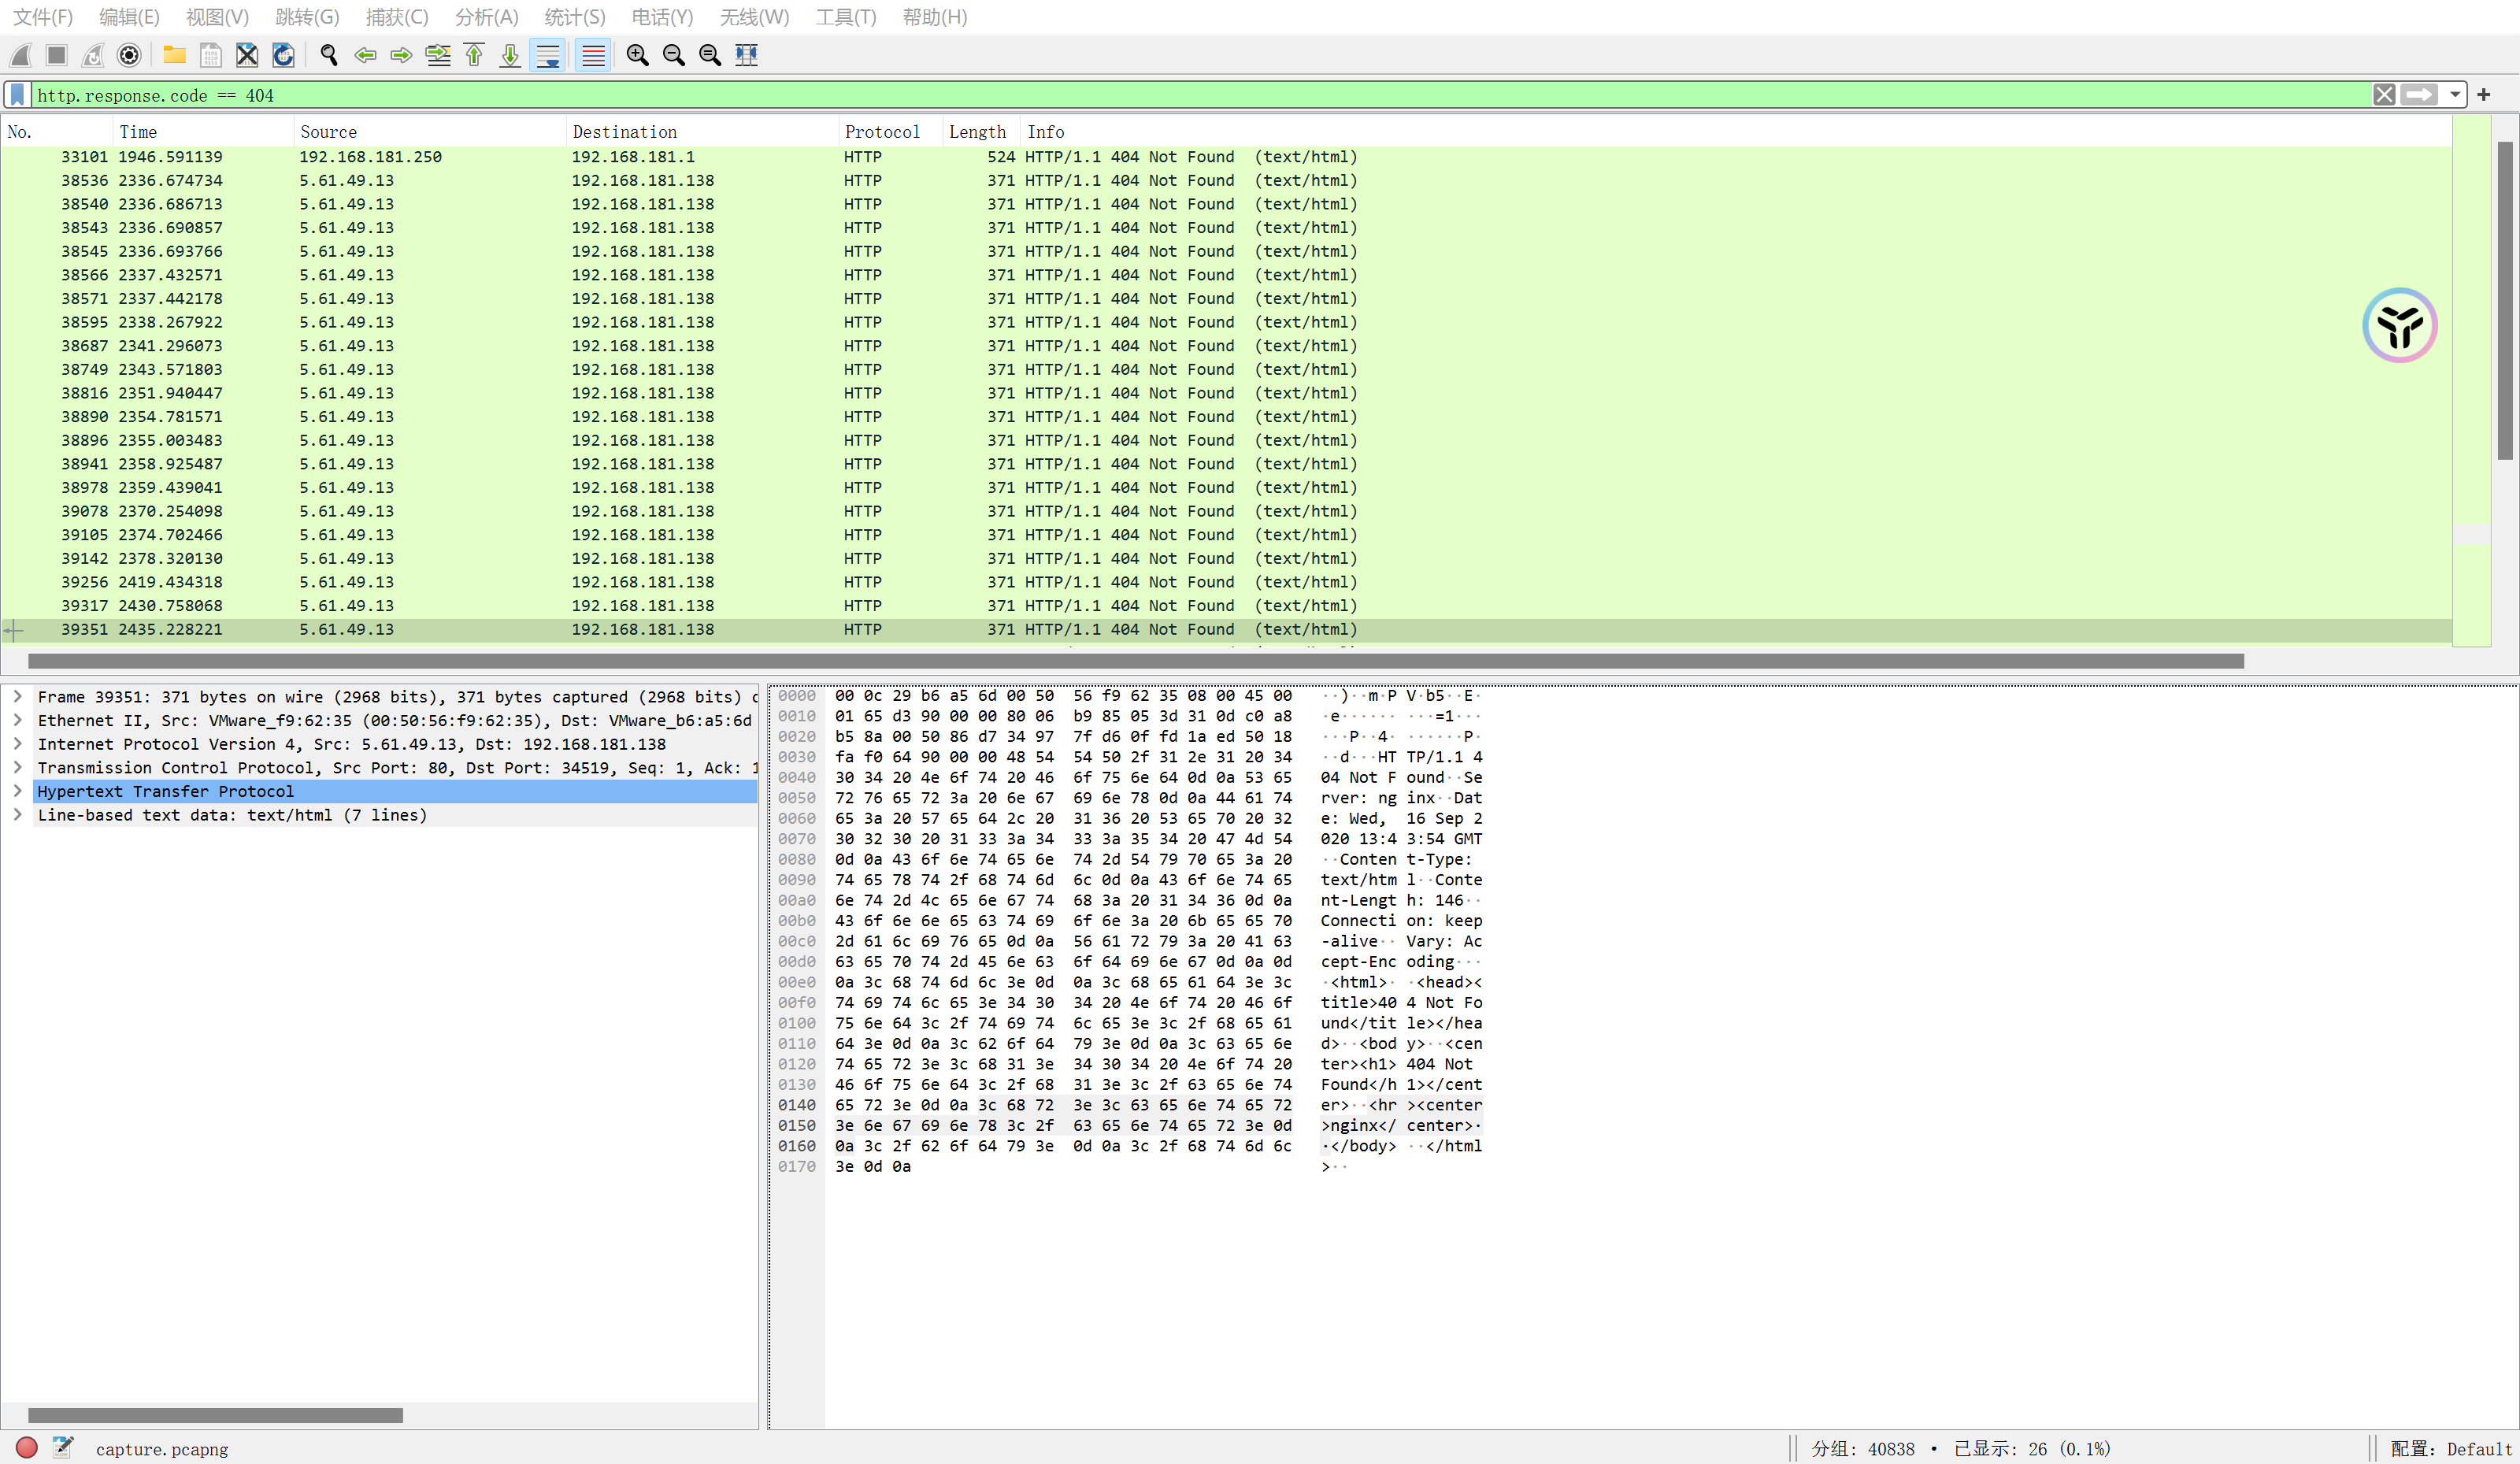This screenshot has height=1464, width=2520.
Task: Reset text zoom to normal size
Action: point(710,55)
